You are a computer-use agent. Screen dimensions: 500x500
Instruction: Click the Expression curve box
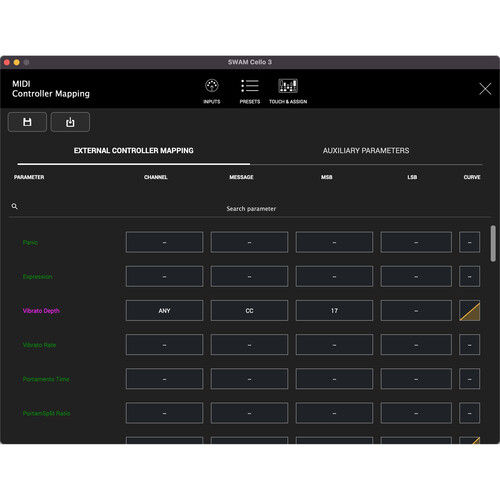pos(470,276)
